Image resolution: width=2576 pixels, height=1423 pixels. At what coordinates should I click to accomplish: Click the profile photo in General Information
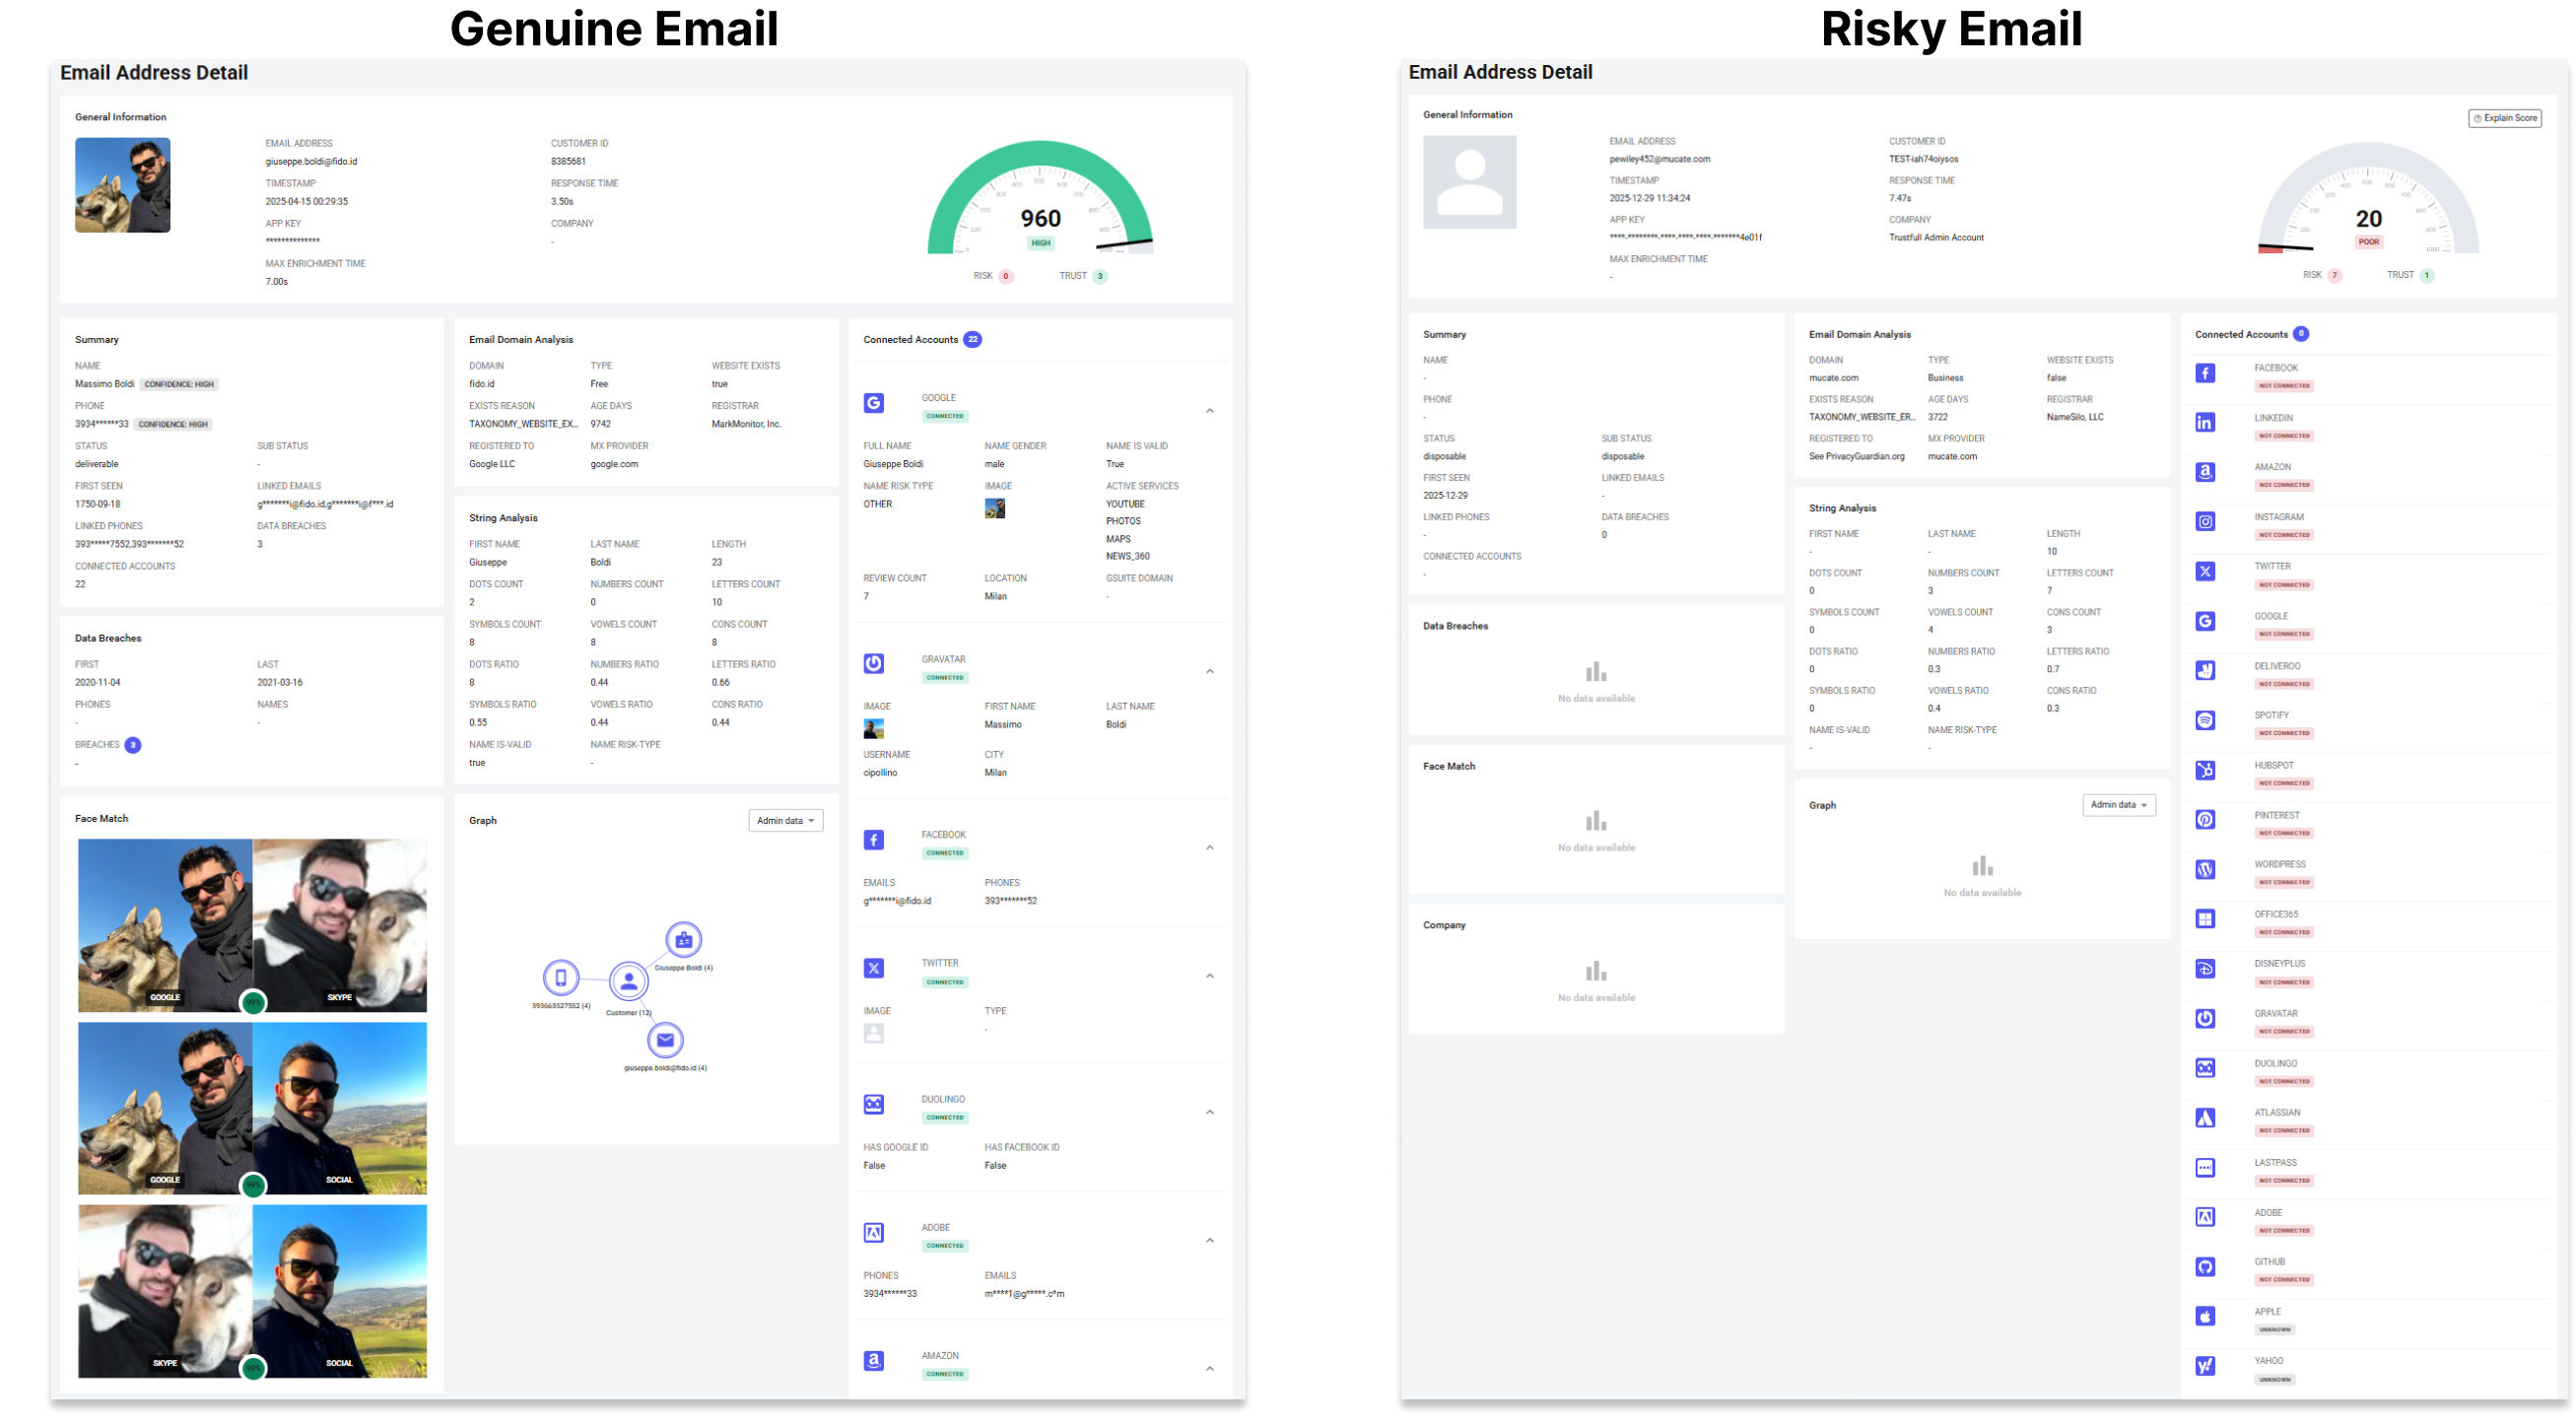(x=122, y=185)
